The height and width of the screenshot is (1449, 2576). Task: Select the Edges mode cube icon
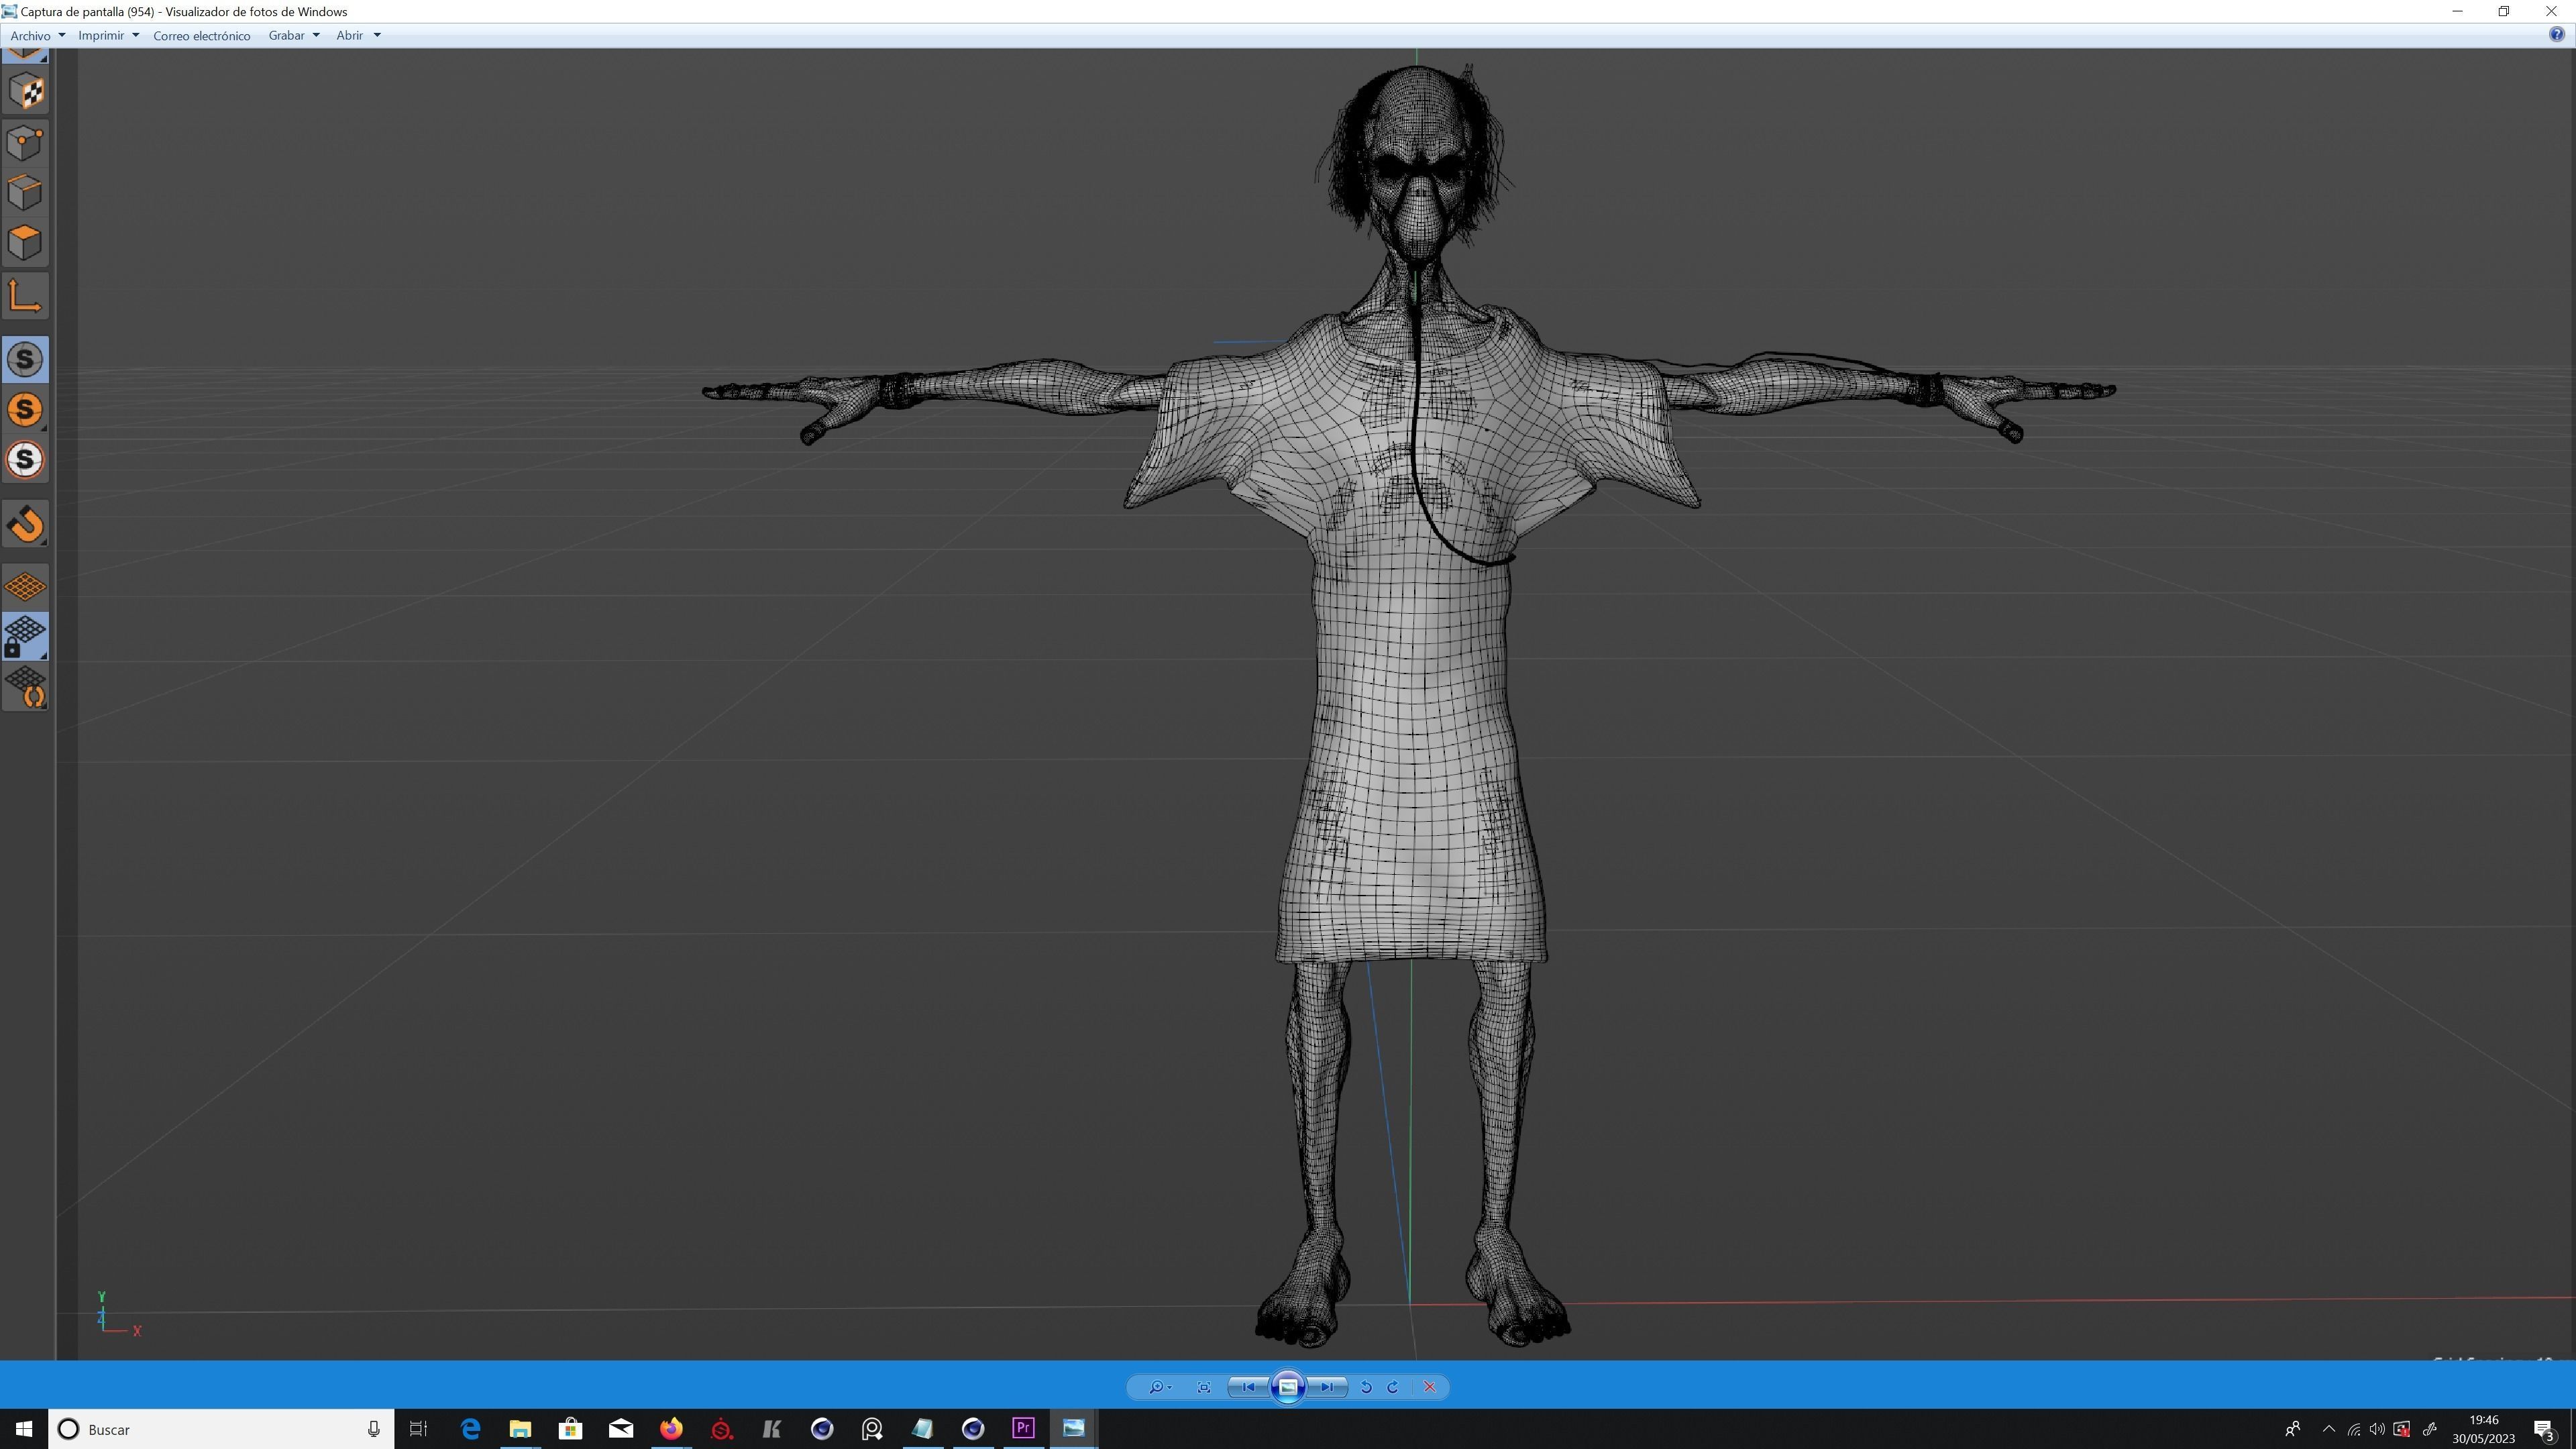25,193
